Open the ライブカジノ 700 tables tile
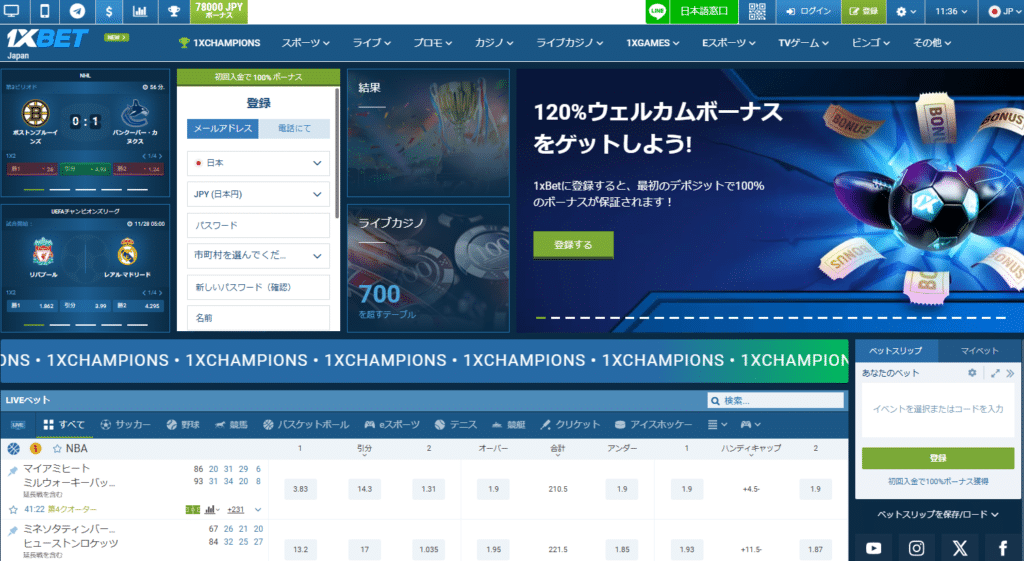This screenshot has width=1024, height=561. point(428,268)
